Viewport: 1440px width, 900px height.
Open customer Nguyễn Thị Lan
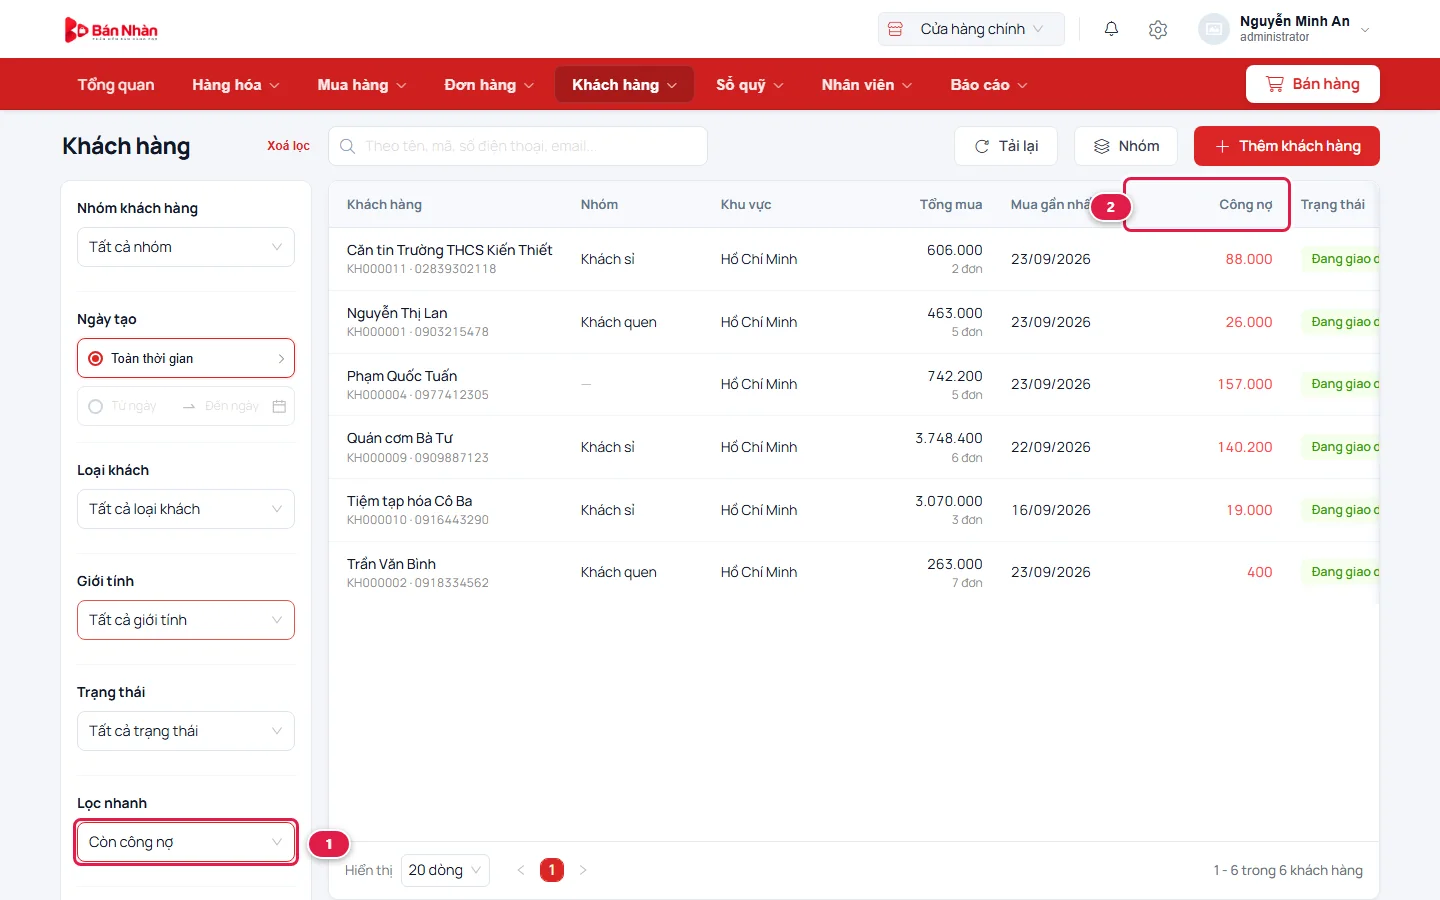[x=397, y=313]
